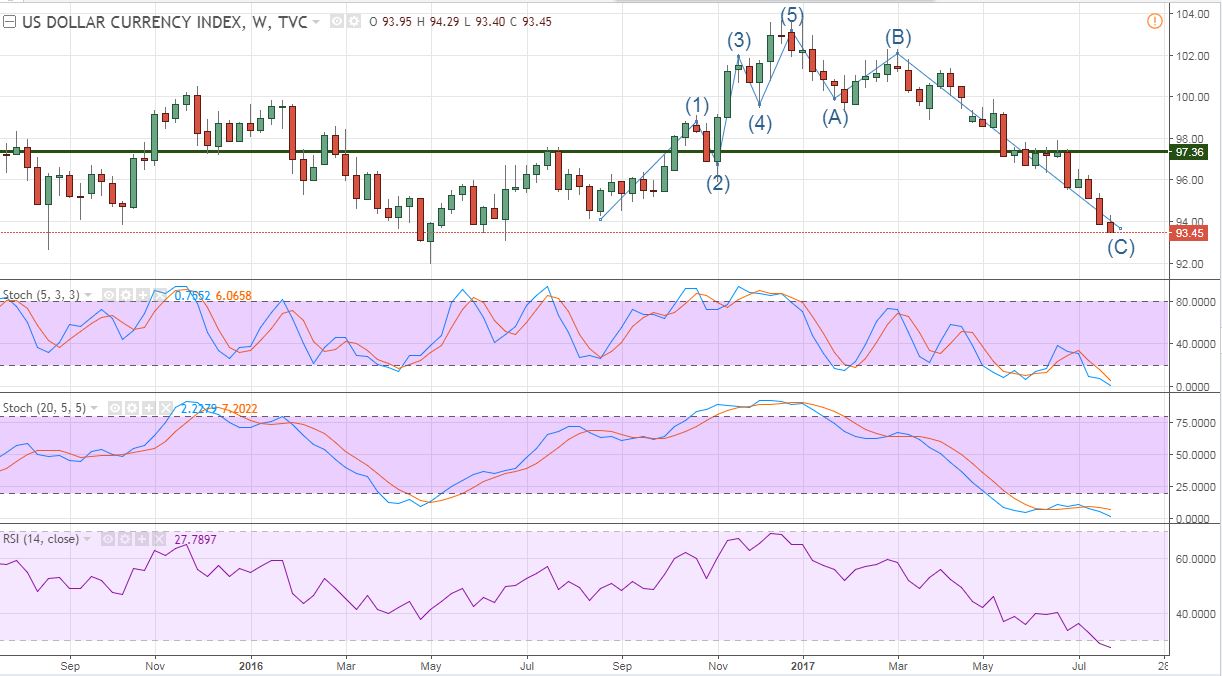This screenshot has width=1222, height=676.
Task: Toggle visibility eye for US Dollar Currency Index
Action: (x=336, y=22)
